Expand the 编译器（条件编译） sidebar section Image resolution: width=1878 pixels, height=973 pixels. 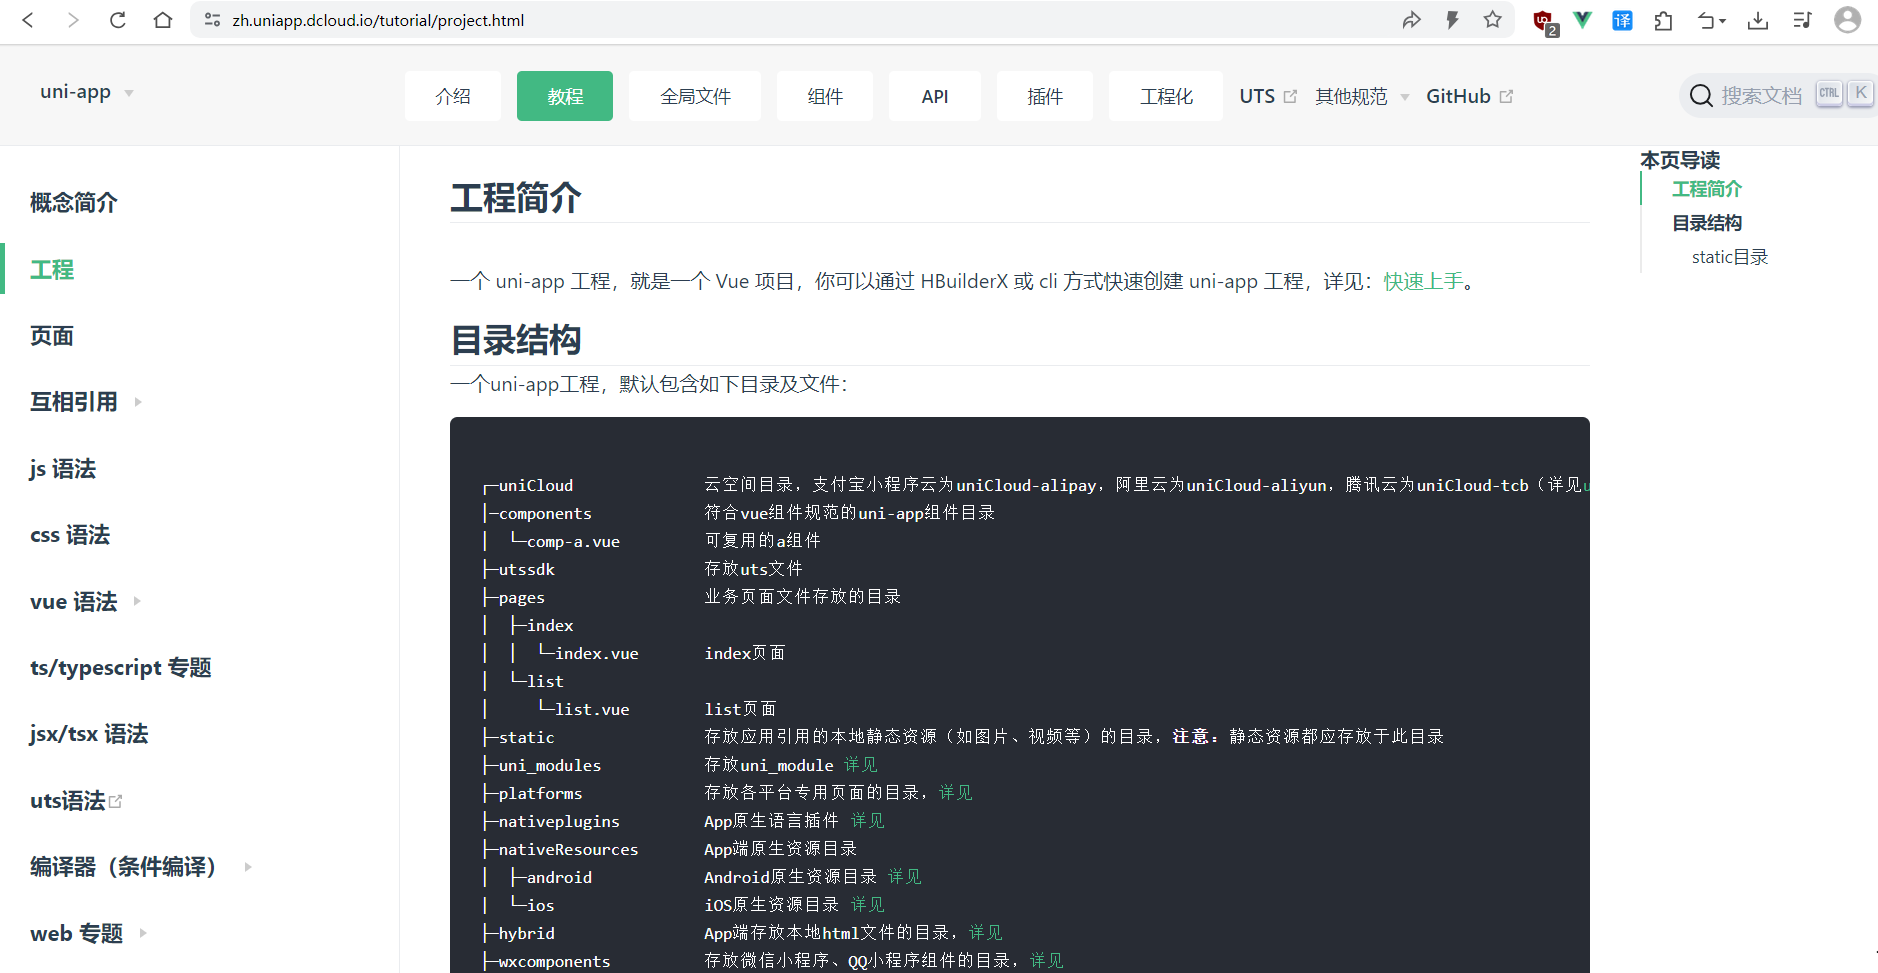tap(248, 867)
